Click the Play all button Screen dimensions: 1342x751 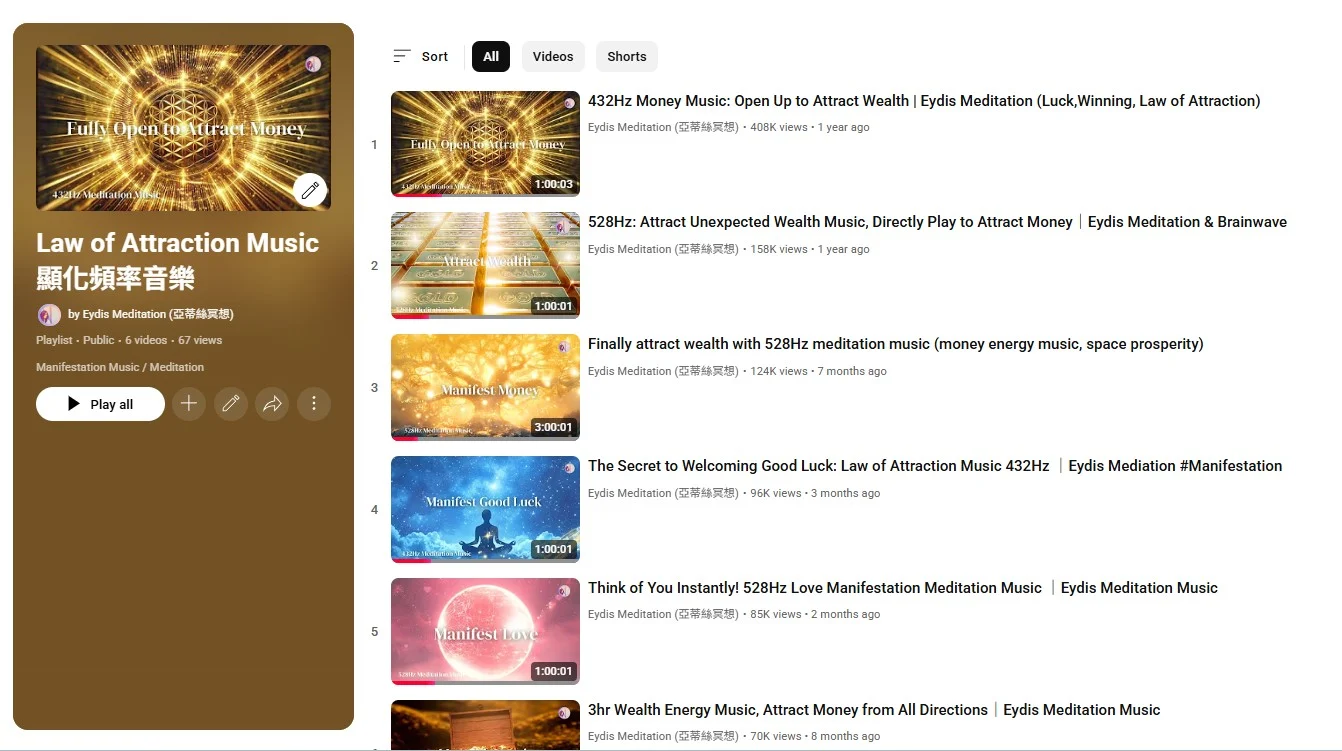point(100,404)
